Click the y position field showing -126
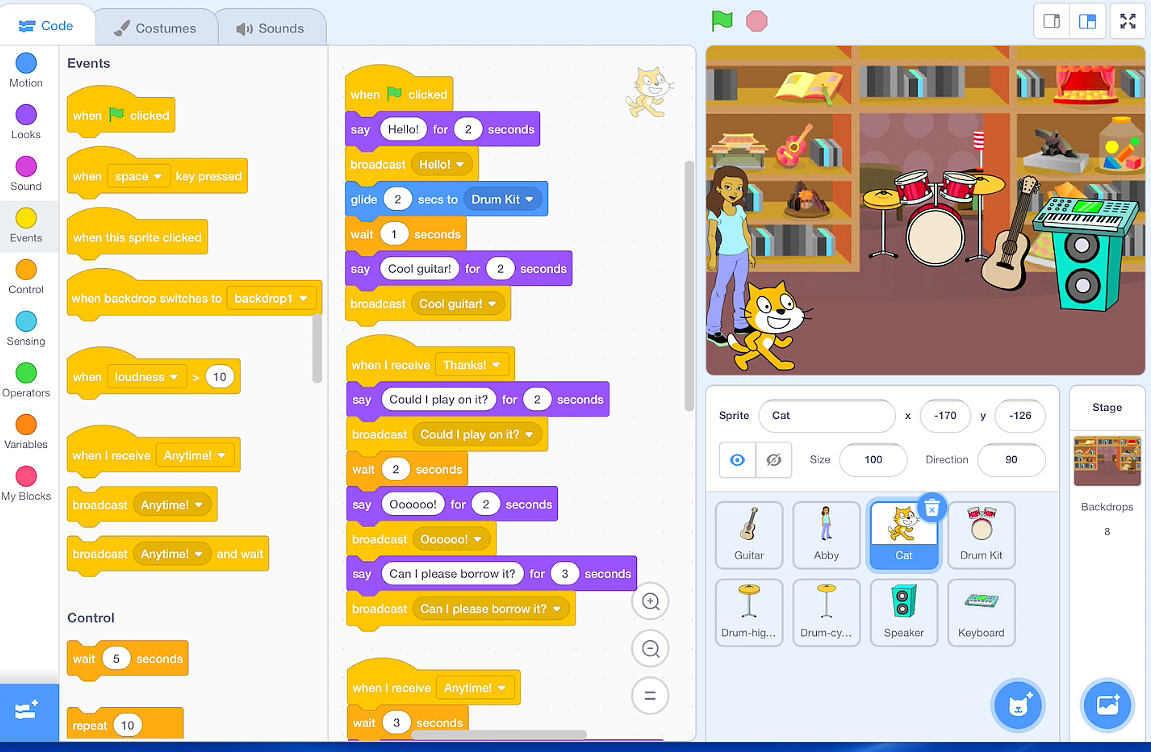 tap(1020, 416)
